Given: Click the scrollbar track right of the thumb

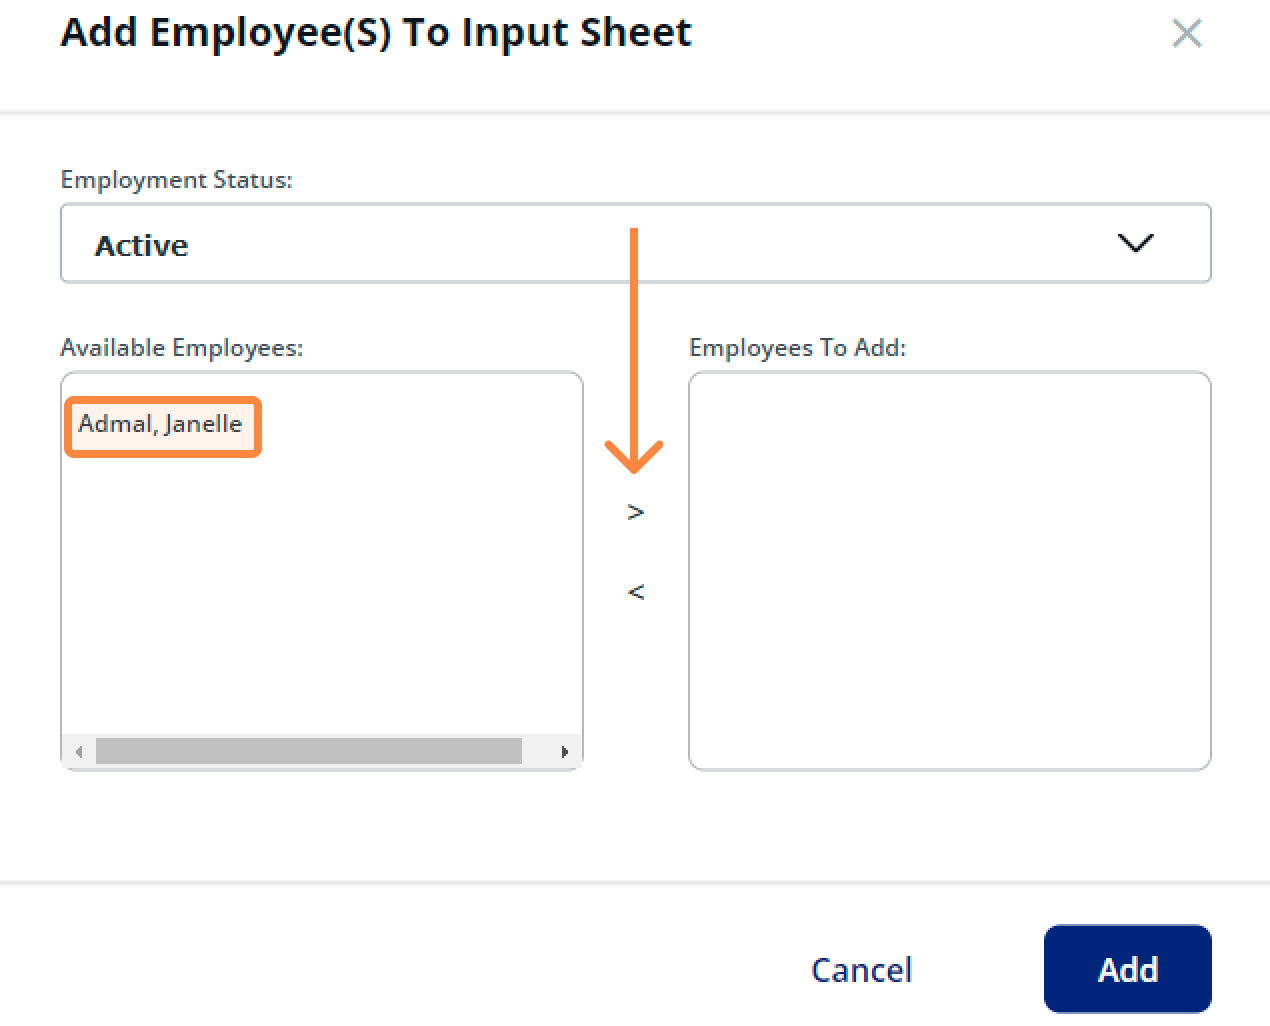Looking at the screenshot, I should coord(539,751).
